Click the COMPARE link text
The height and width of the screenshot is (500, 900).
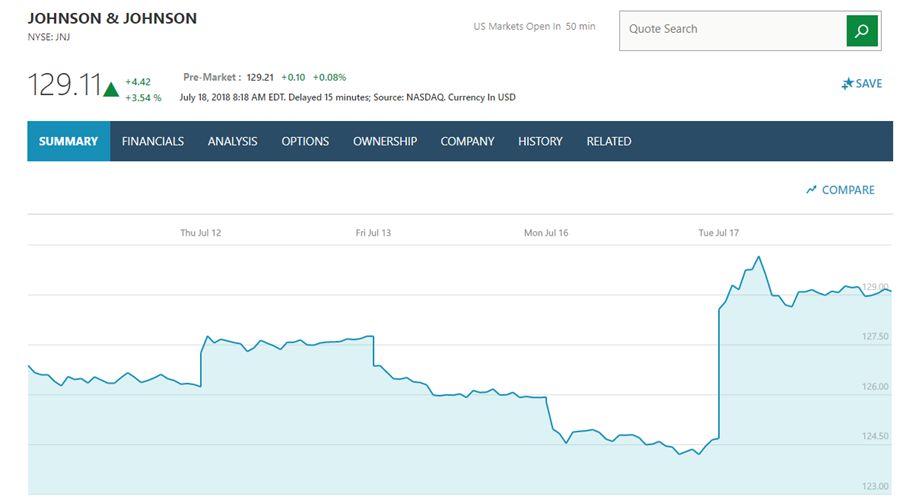click(848, 190)
